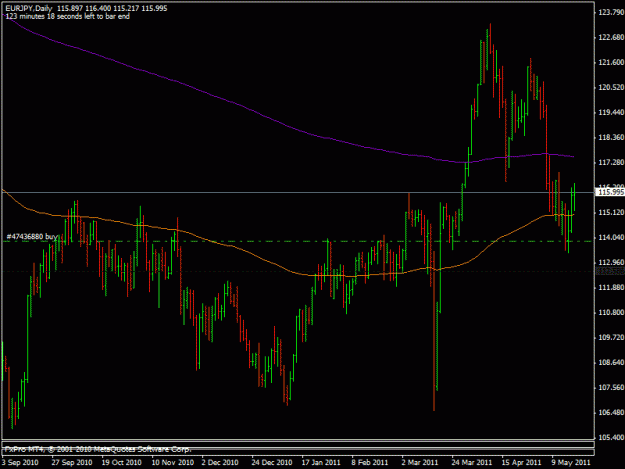Click the 117.280 price scale label
Image resolution: width=625 pixels, height=469 pixels.
tap(611, 163)
